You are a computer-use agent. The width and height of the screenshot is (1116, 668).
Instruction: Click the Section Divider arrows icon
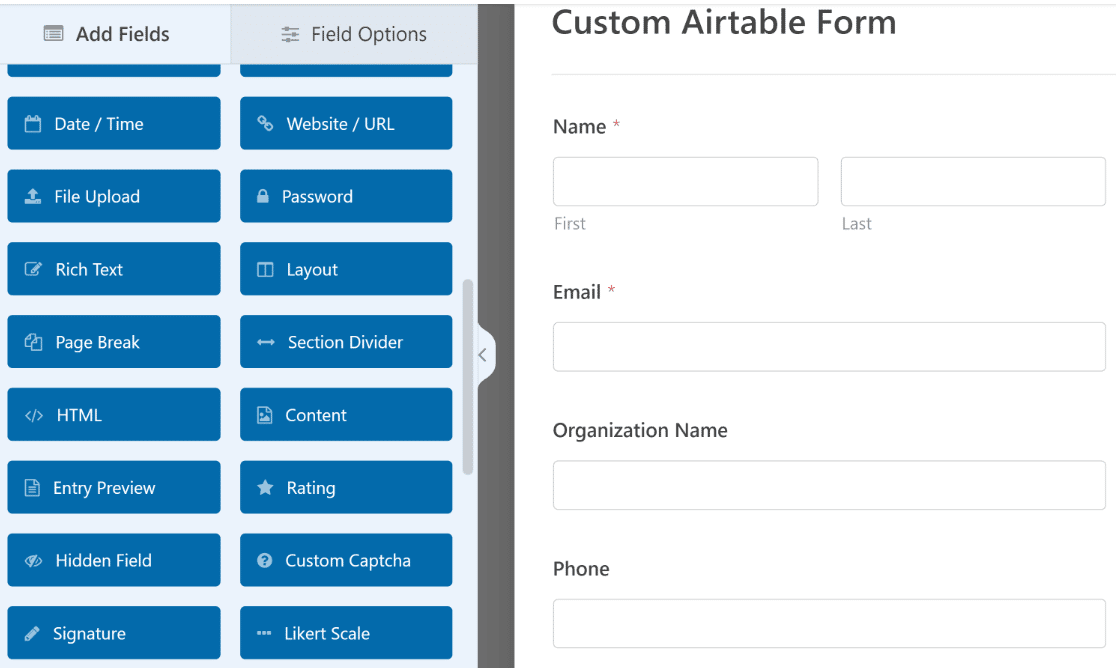coord(265,342)
